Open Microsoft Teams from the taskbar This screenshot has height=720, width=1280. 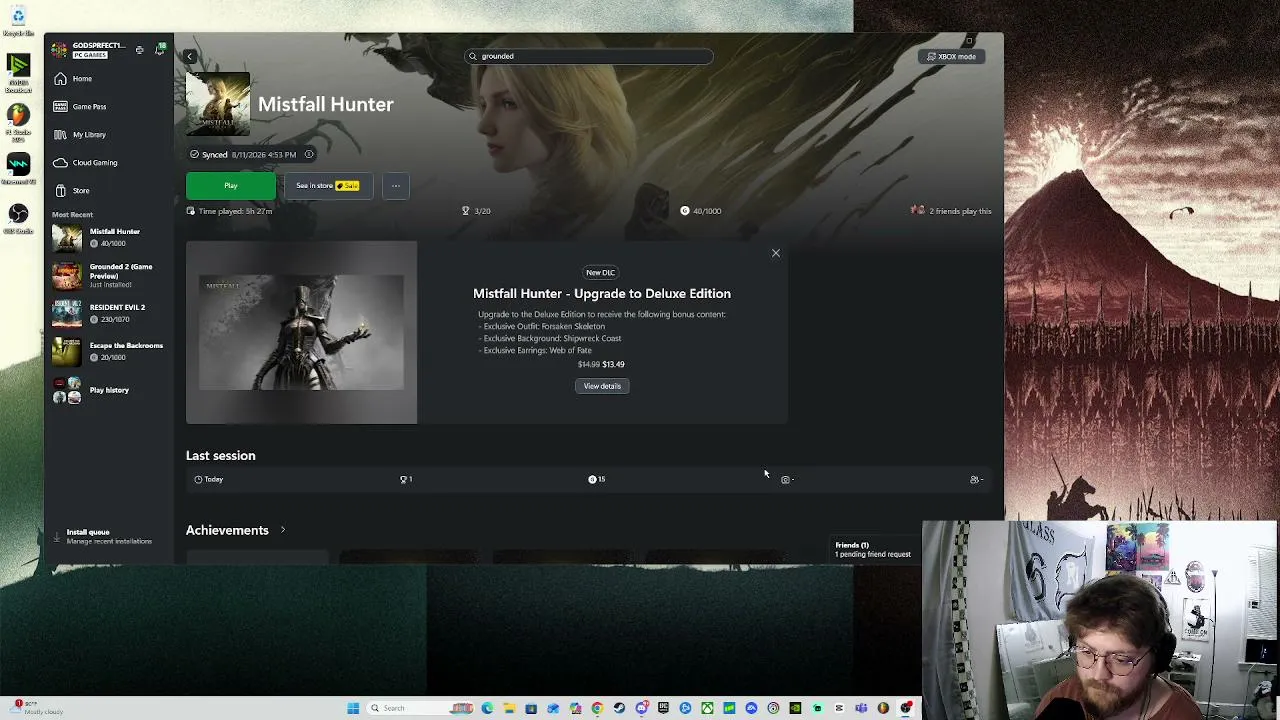click(861, 709)
